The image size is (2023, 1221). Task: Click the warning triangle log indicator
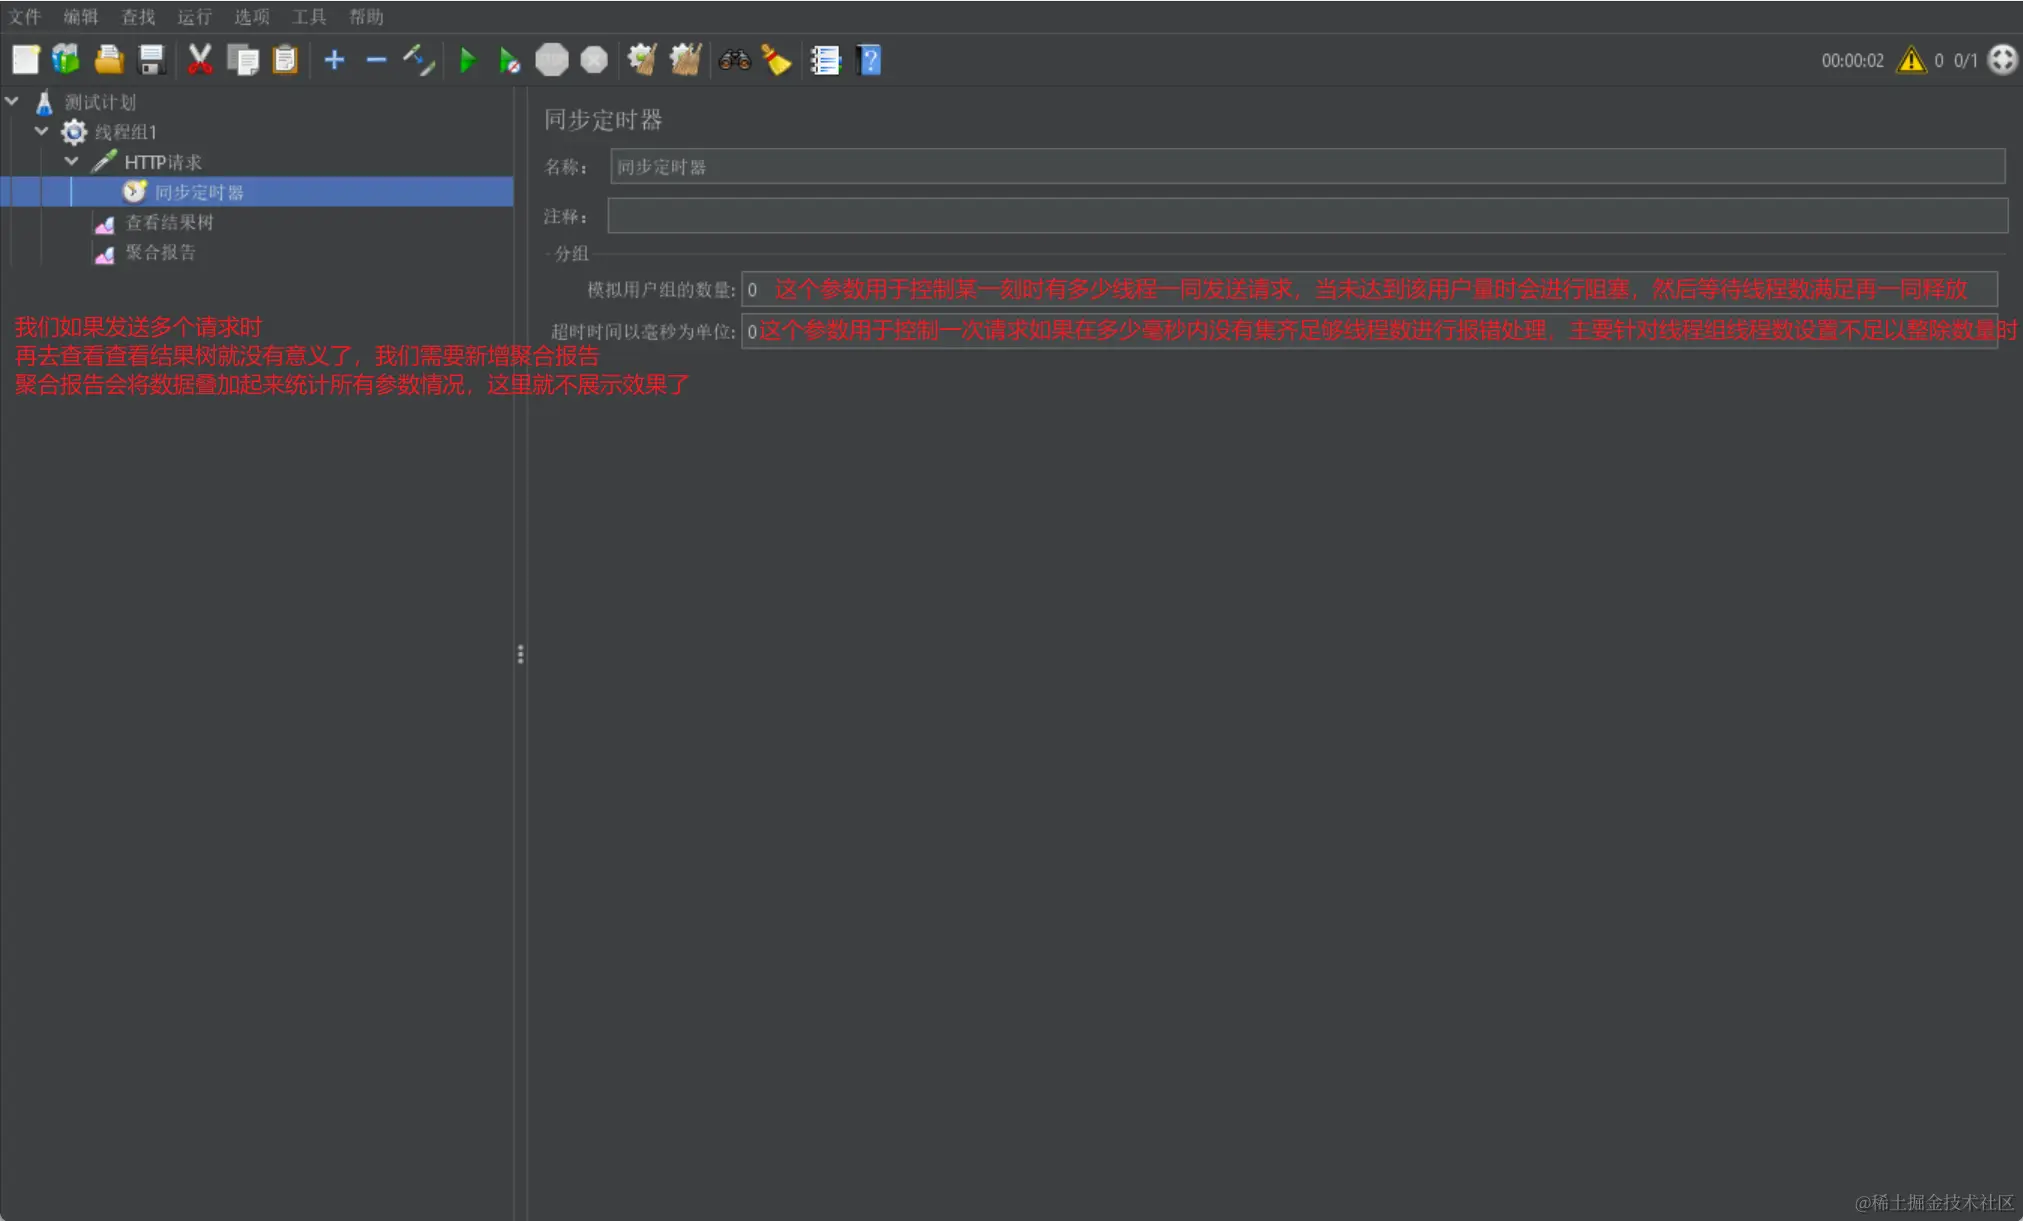point(1911,60)
